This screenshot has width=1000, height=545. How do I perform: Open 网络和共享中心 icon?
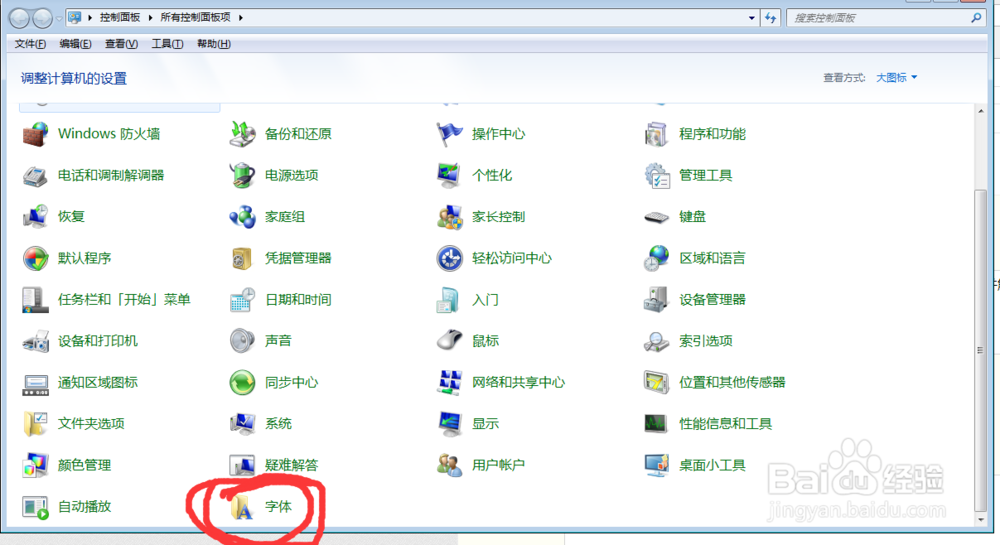pos(450,382)
